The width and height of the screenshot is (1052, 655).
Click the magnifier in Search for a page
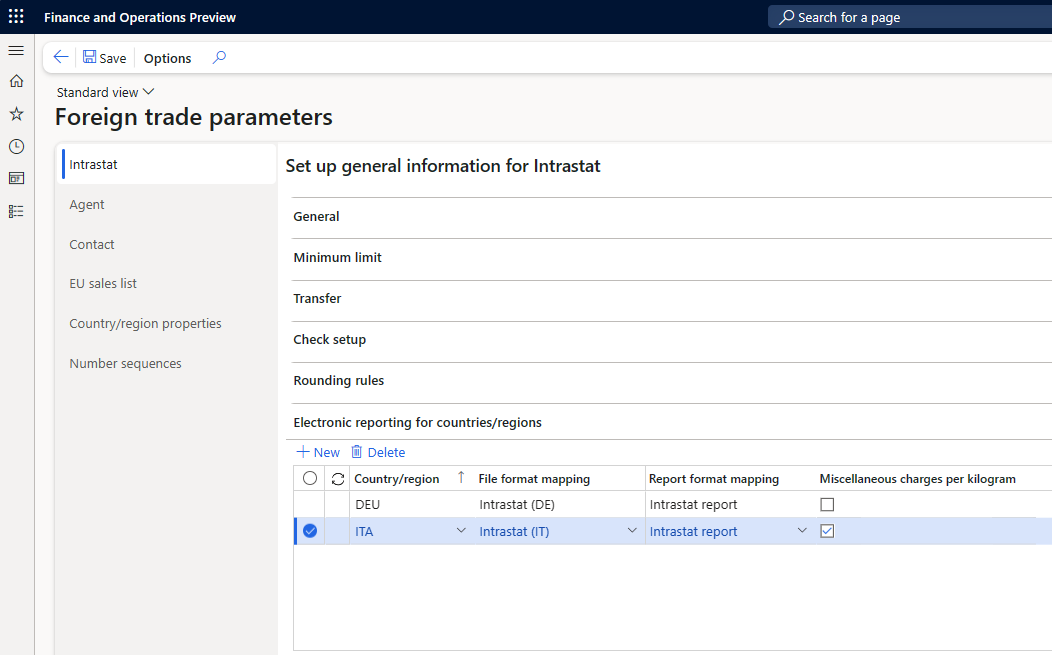coord(786,17)
